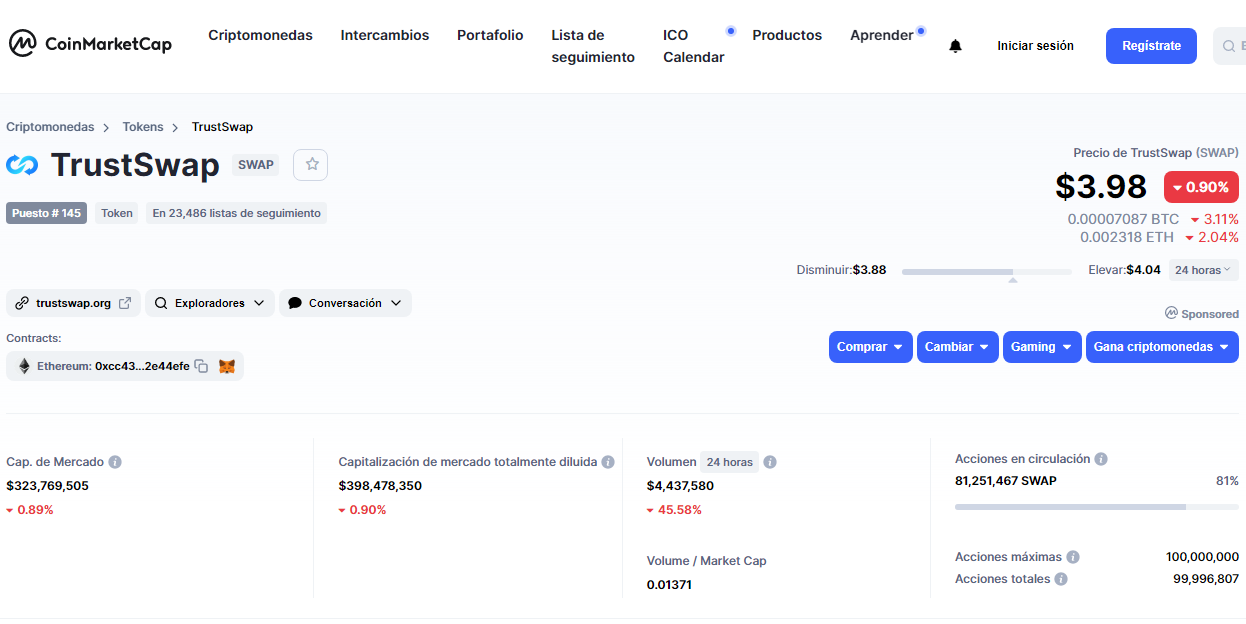
Task: Click the SWAP ticker label
Action: [x=256, y=165]
